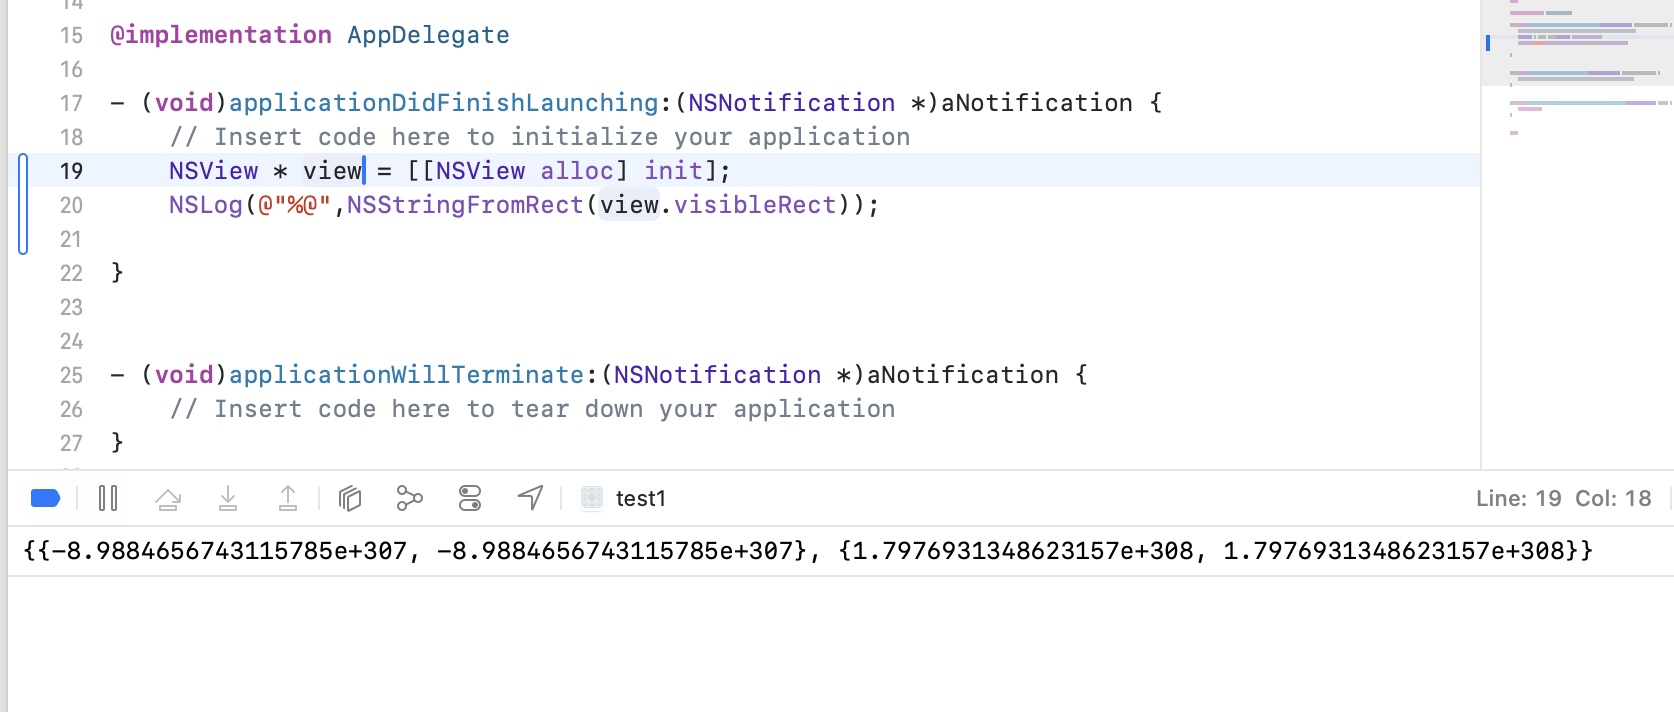Add breakpoint at line number 20
The image size is (1674, 712).
point(71,205)
